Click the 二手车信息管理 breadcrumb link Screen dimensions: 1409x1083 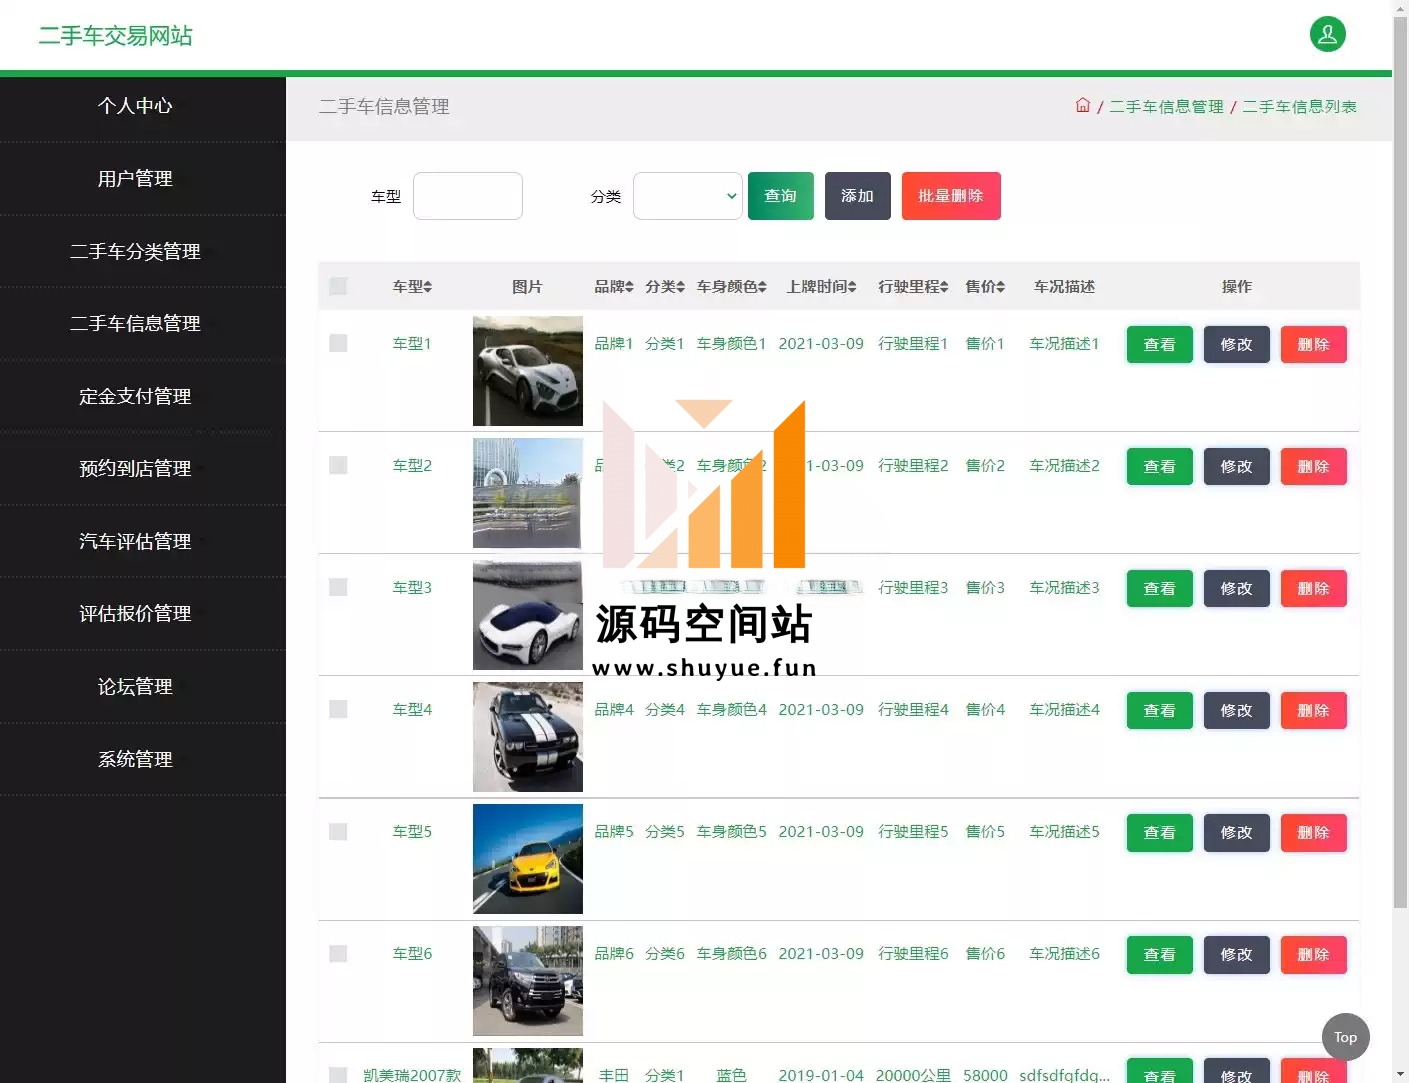(x=1166, y=106)
